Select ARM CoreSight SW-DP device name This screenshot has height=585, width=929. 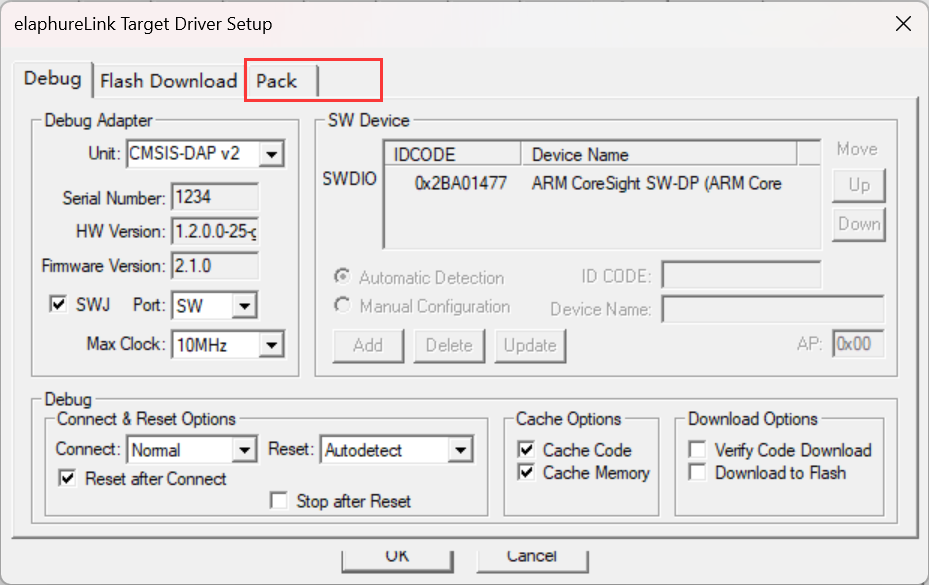pos(656,183)
